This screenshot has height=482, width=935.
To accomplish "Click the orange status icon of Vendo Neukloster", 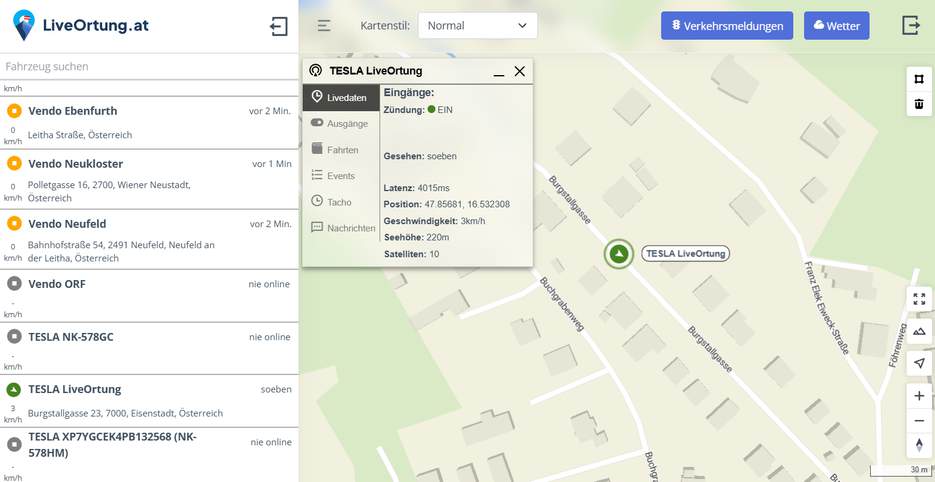I will pyautogui.click(x=14, y=163).
